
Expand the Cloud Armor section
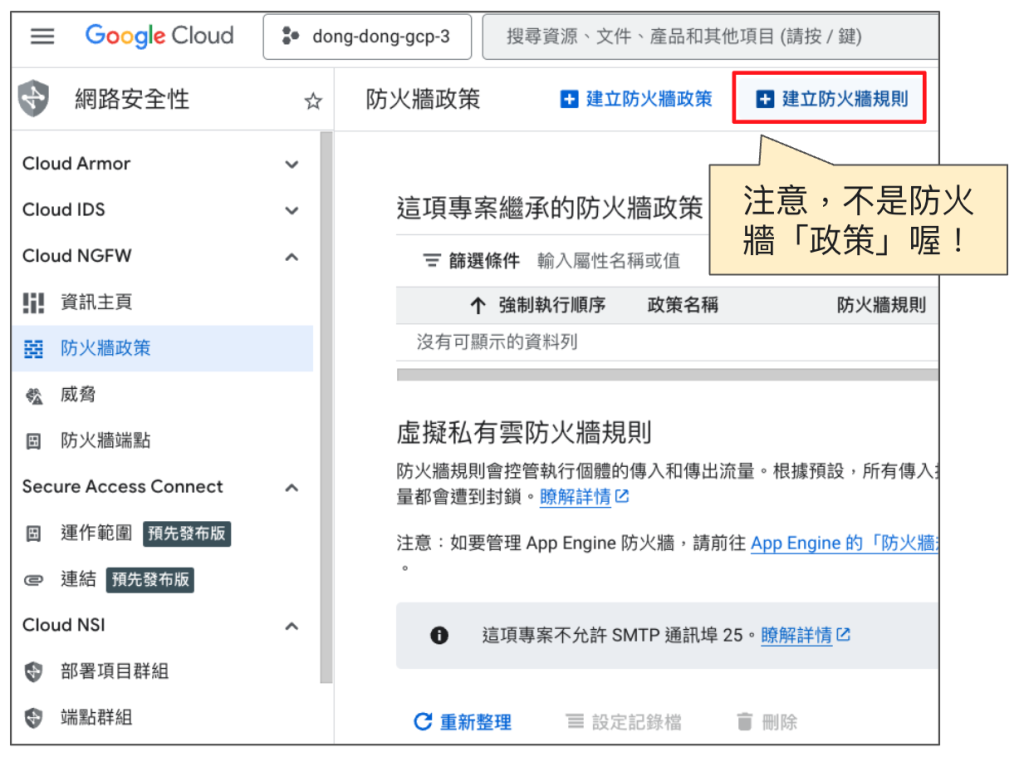[x=292, y=164]
